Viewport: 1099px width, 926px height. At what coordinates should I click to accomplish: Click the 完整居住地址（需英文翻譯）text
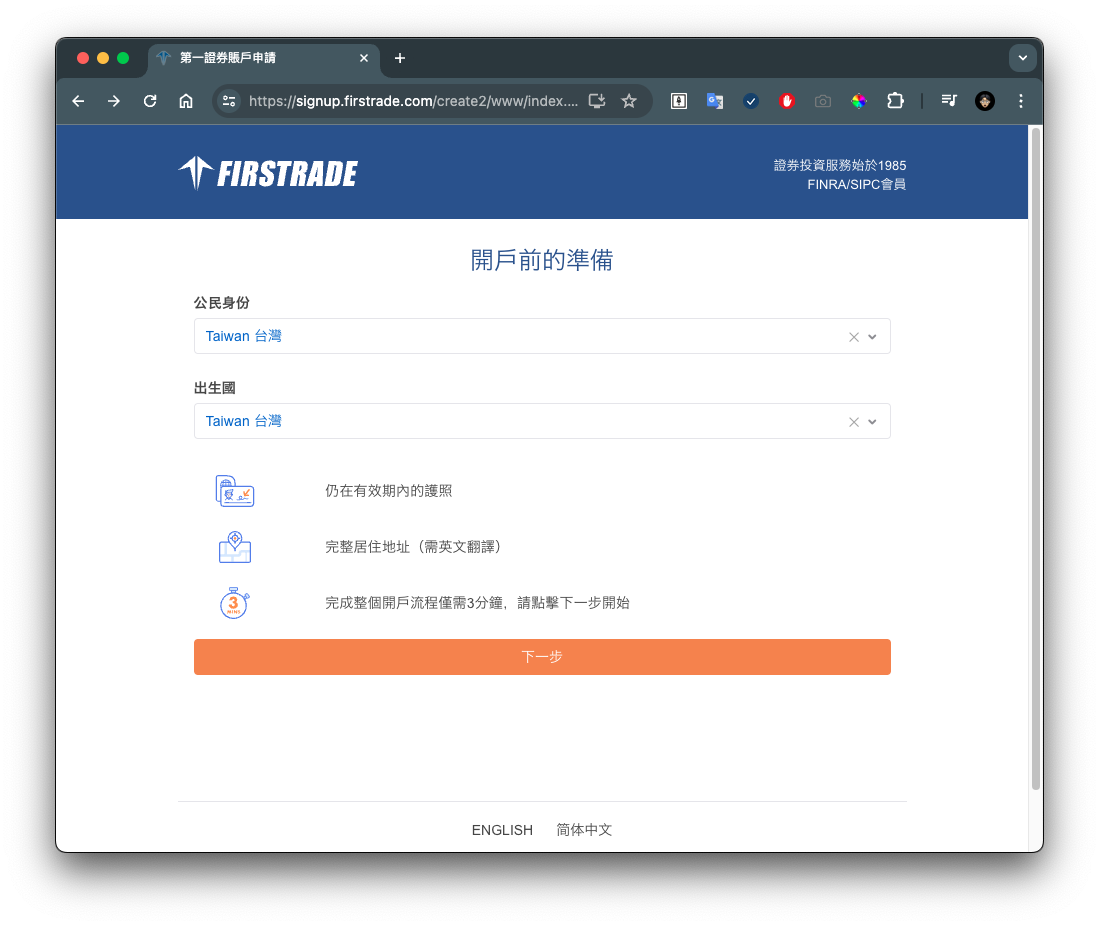[x=416, y=547]
